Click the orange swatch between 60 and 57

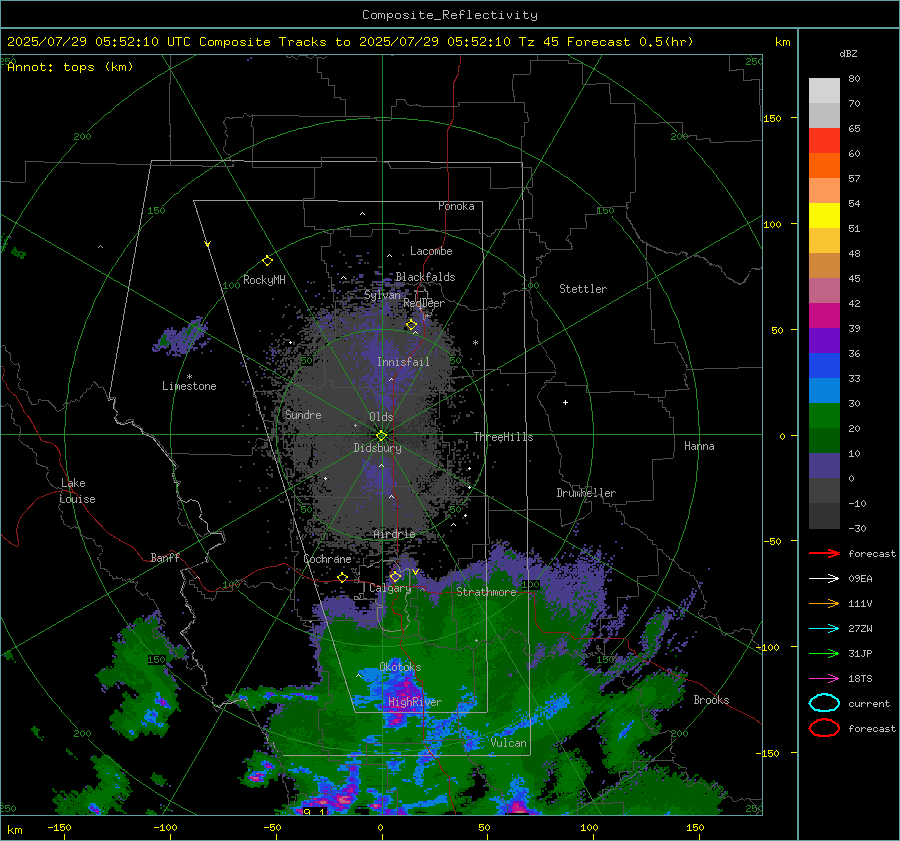pos(824,166)
